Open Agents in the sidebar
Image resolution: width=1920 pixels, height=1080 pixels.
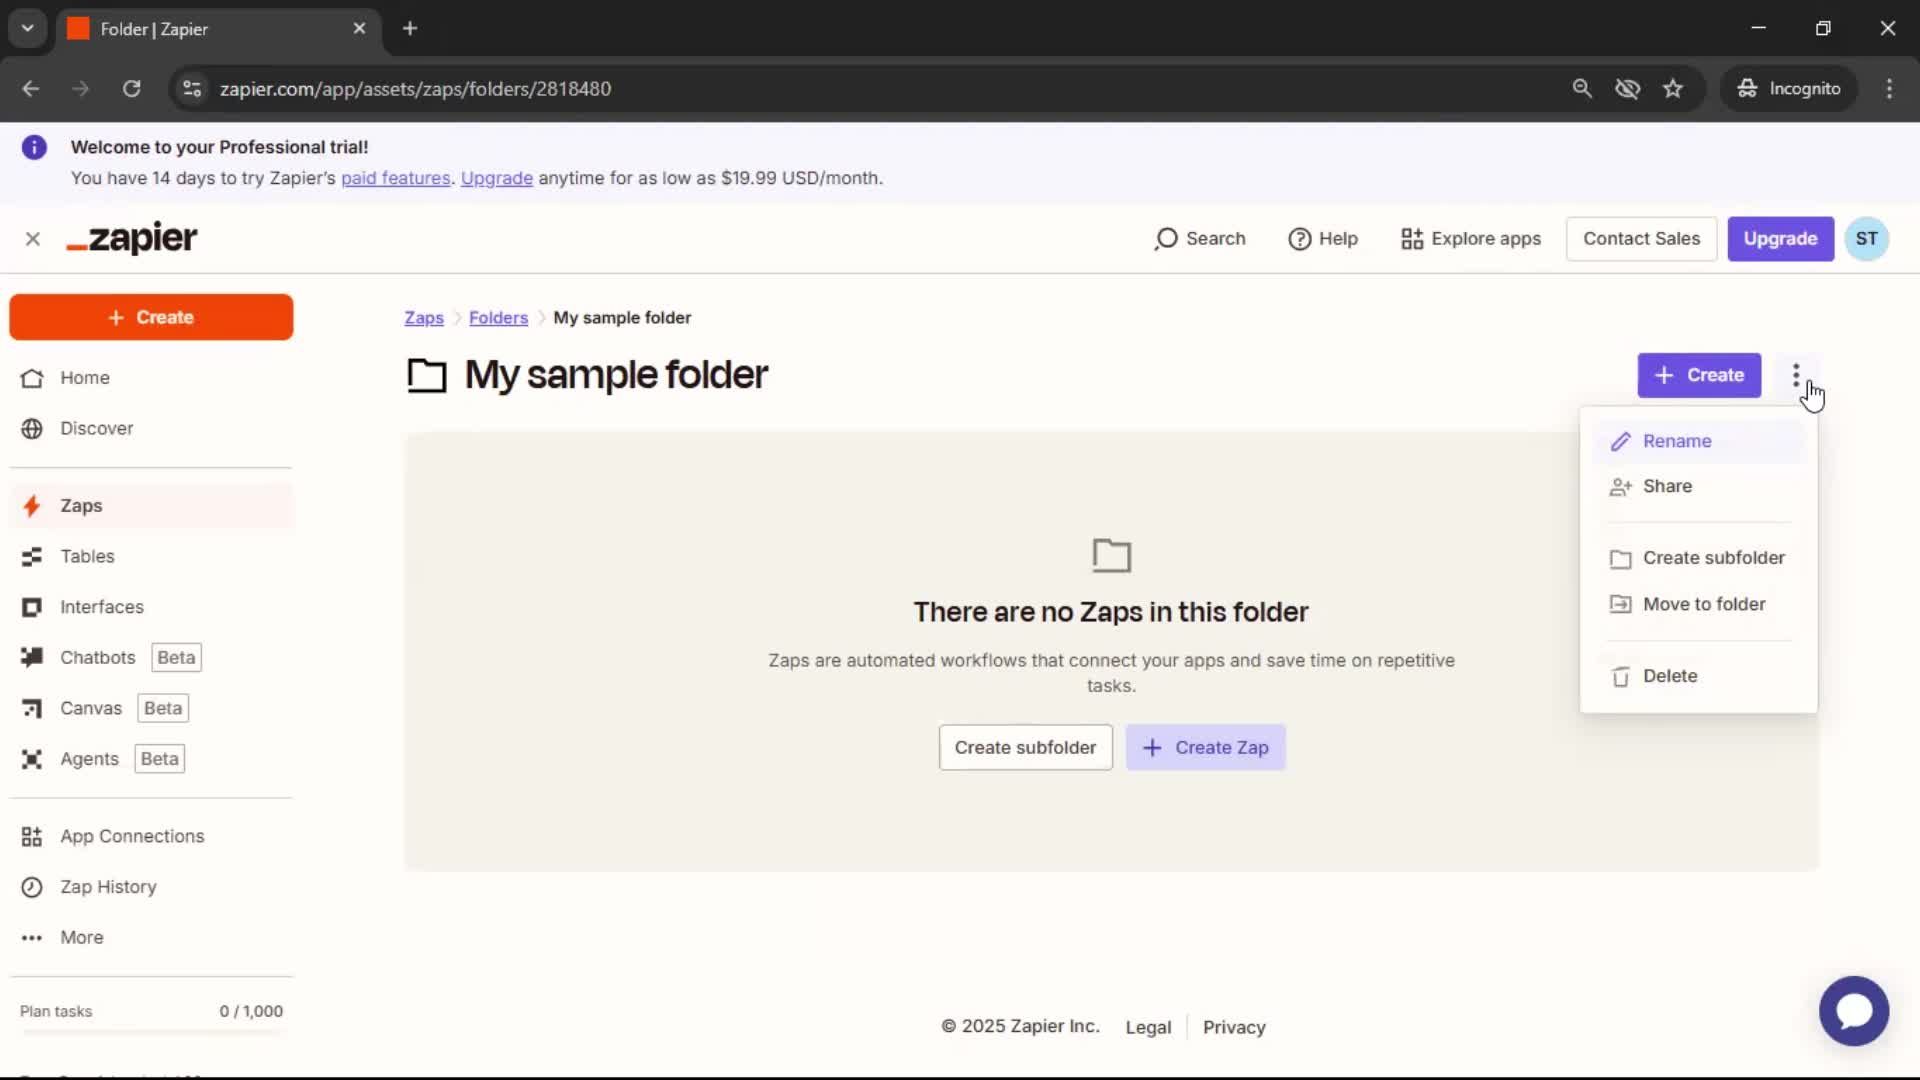coord(151,759)
